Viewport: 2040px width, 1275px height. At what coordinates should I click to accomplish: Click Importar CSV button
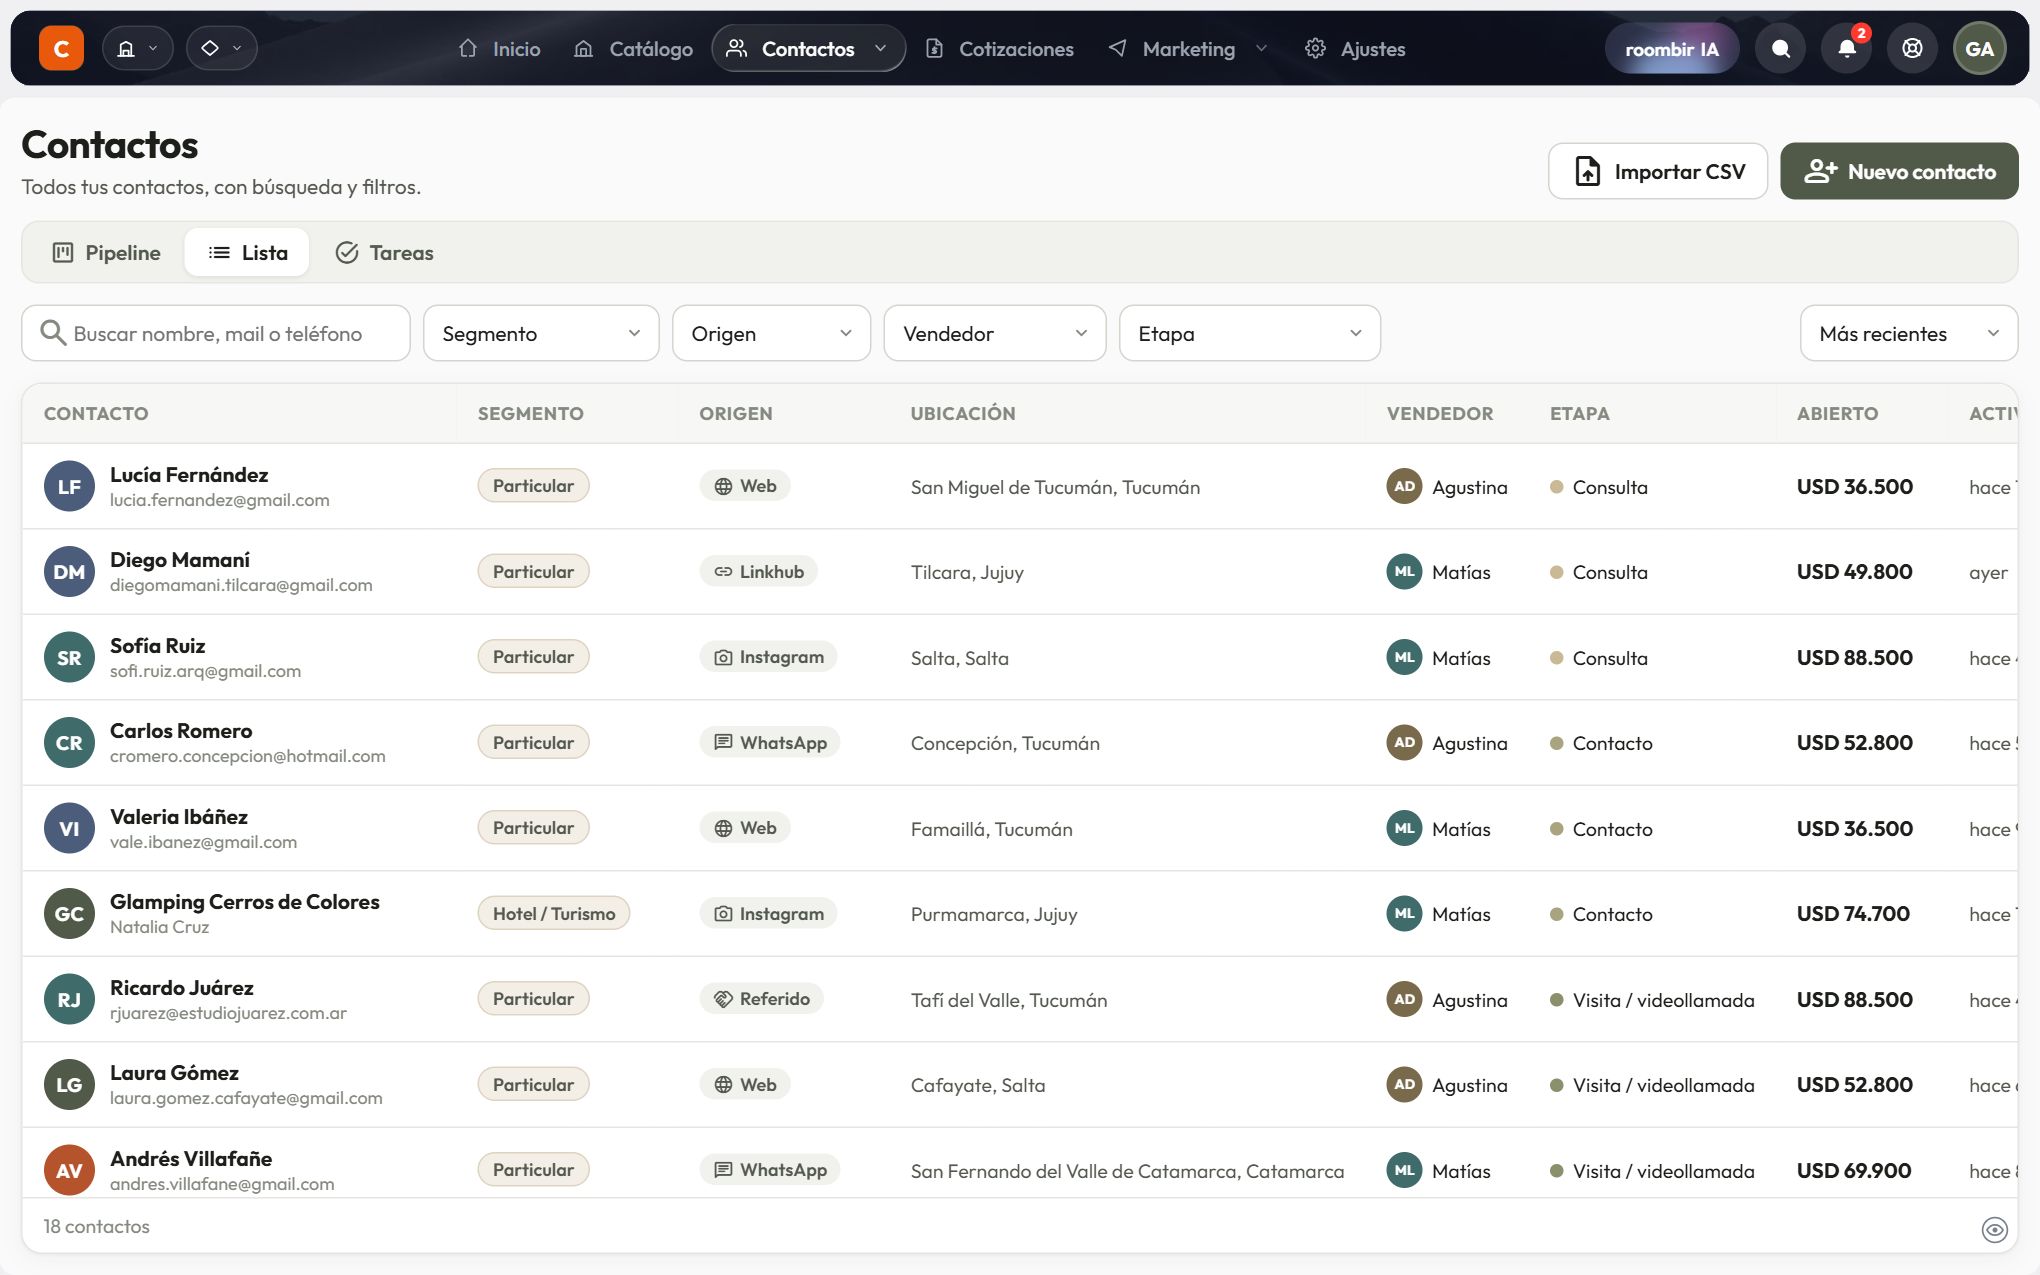point(1658,171)
